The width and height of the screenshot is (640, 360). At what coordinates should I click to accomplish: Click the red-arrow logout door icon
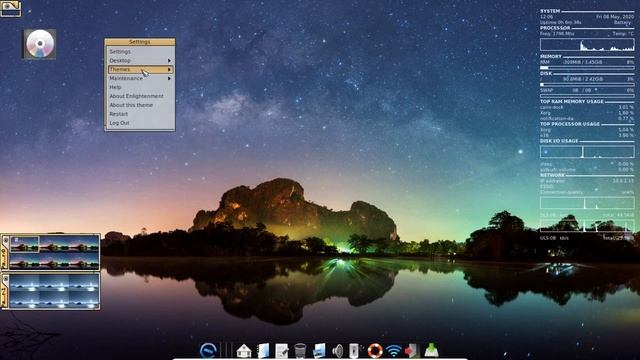[x=411, y=351]
